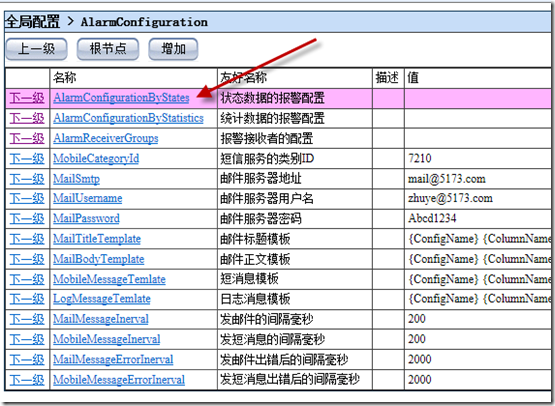Screen dimensions: 555x406
Task: Click 下一级 in the MailPassword row
Action: point(27,218)
